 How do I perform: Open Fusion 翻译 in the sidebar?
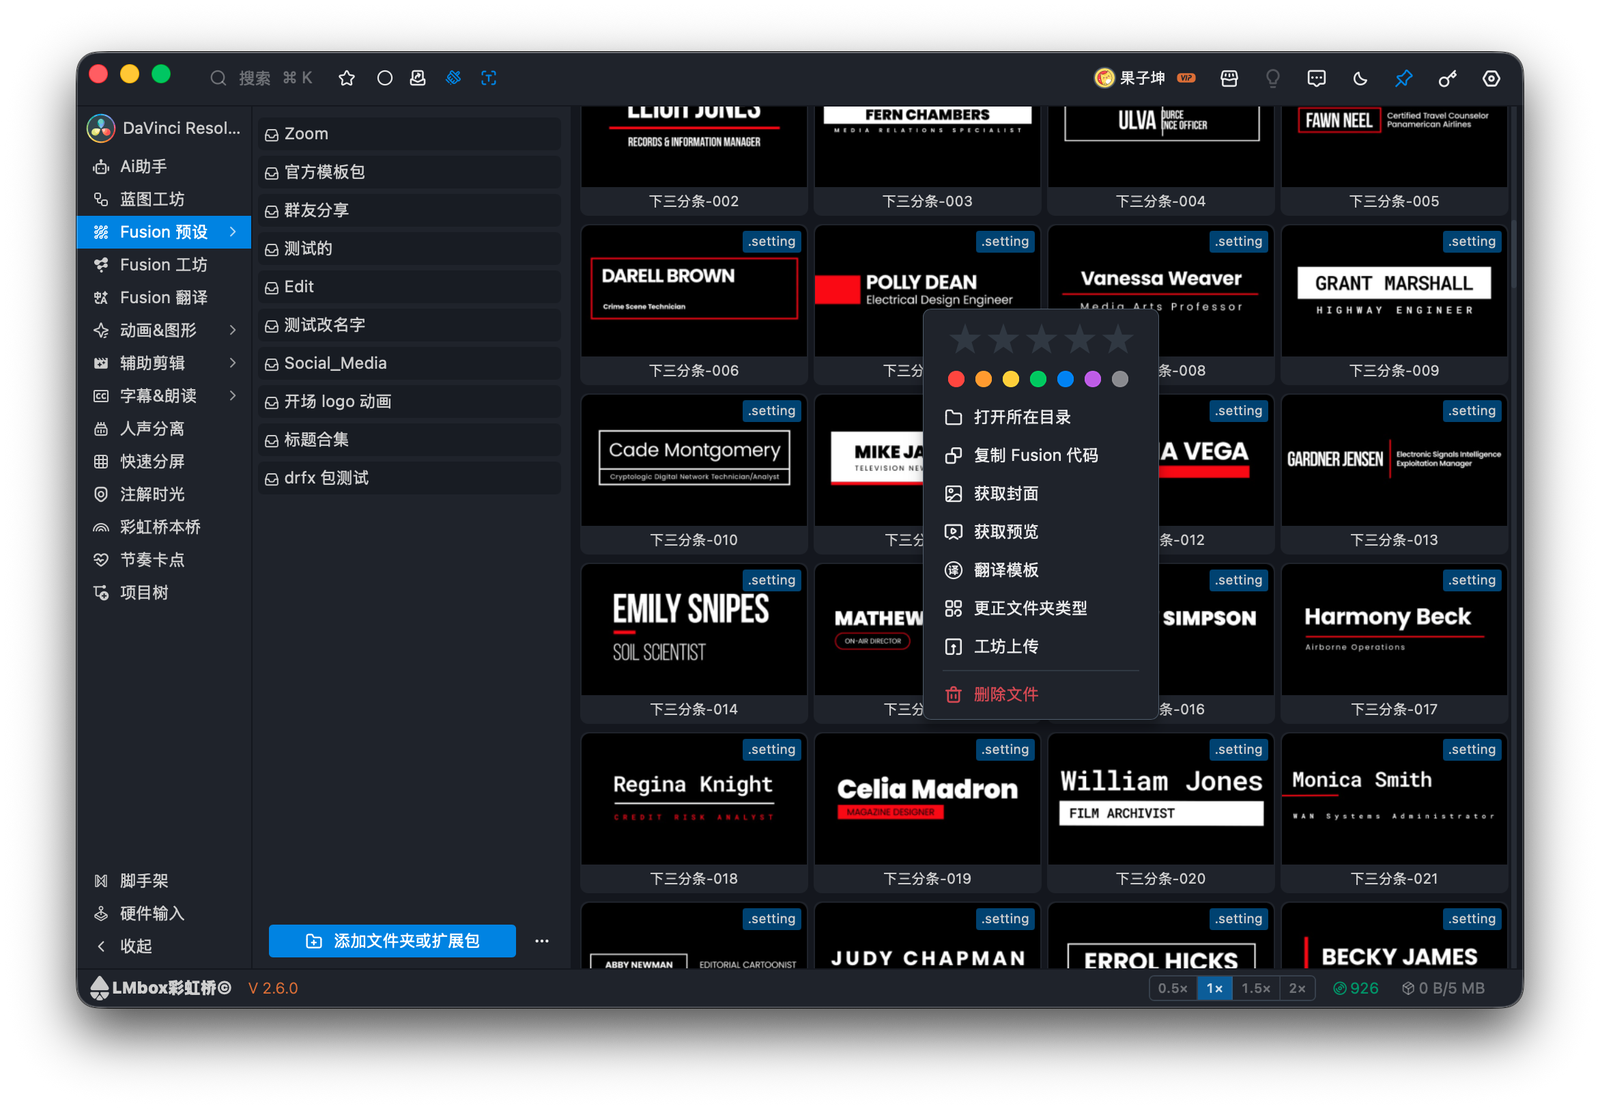point(164,297)
